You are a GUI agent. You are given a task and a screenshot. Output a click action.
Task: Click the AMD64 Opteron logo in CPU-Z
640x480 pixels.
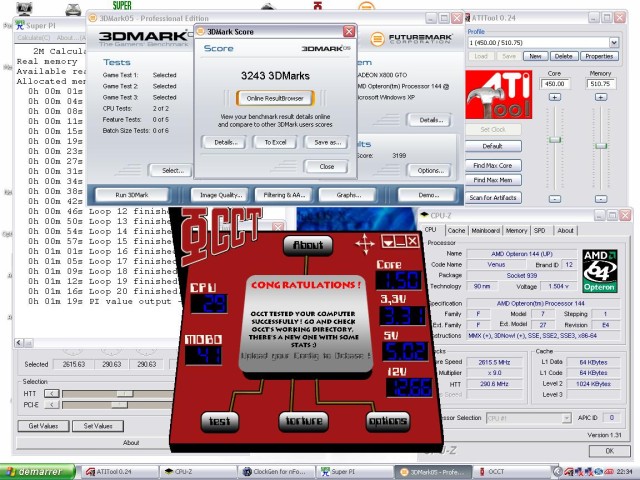click(x=599, y=271)
